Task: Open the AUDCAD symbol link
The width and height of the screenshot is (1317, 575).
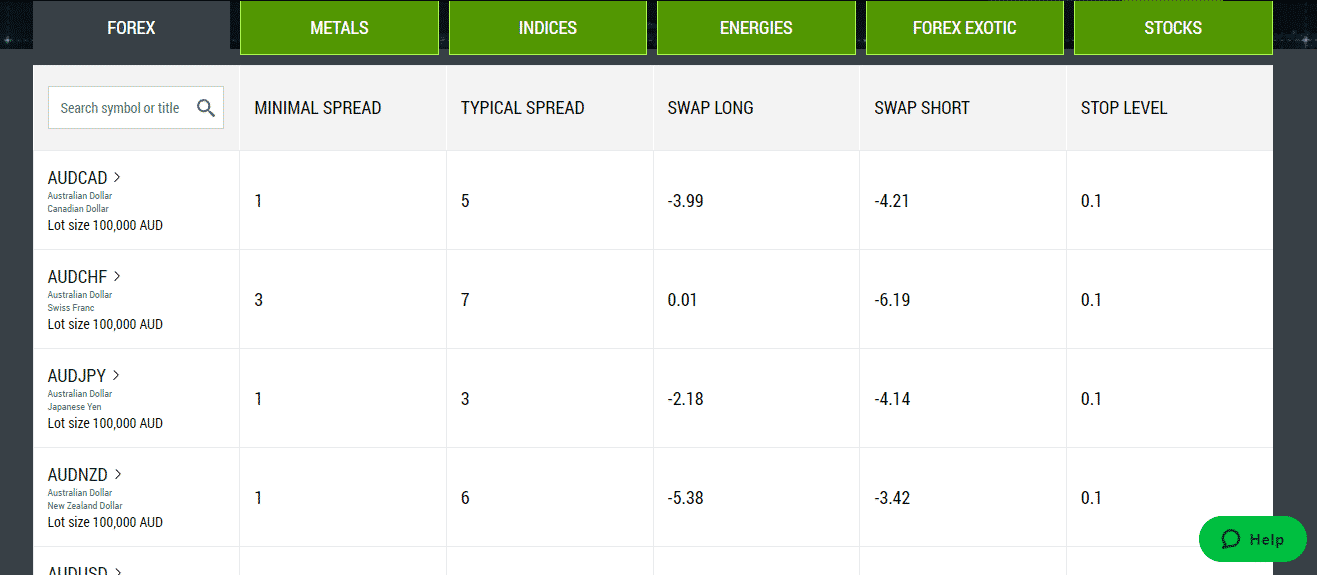Action: (78, 178)
